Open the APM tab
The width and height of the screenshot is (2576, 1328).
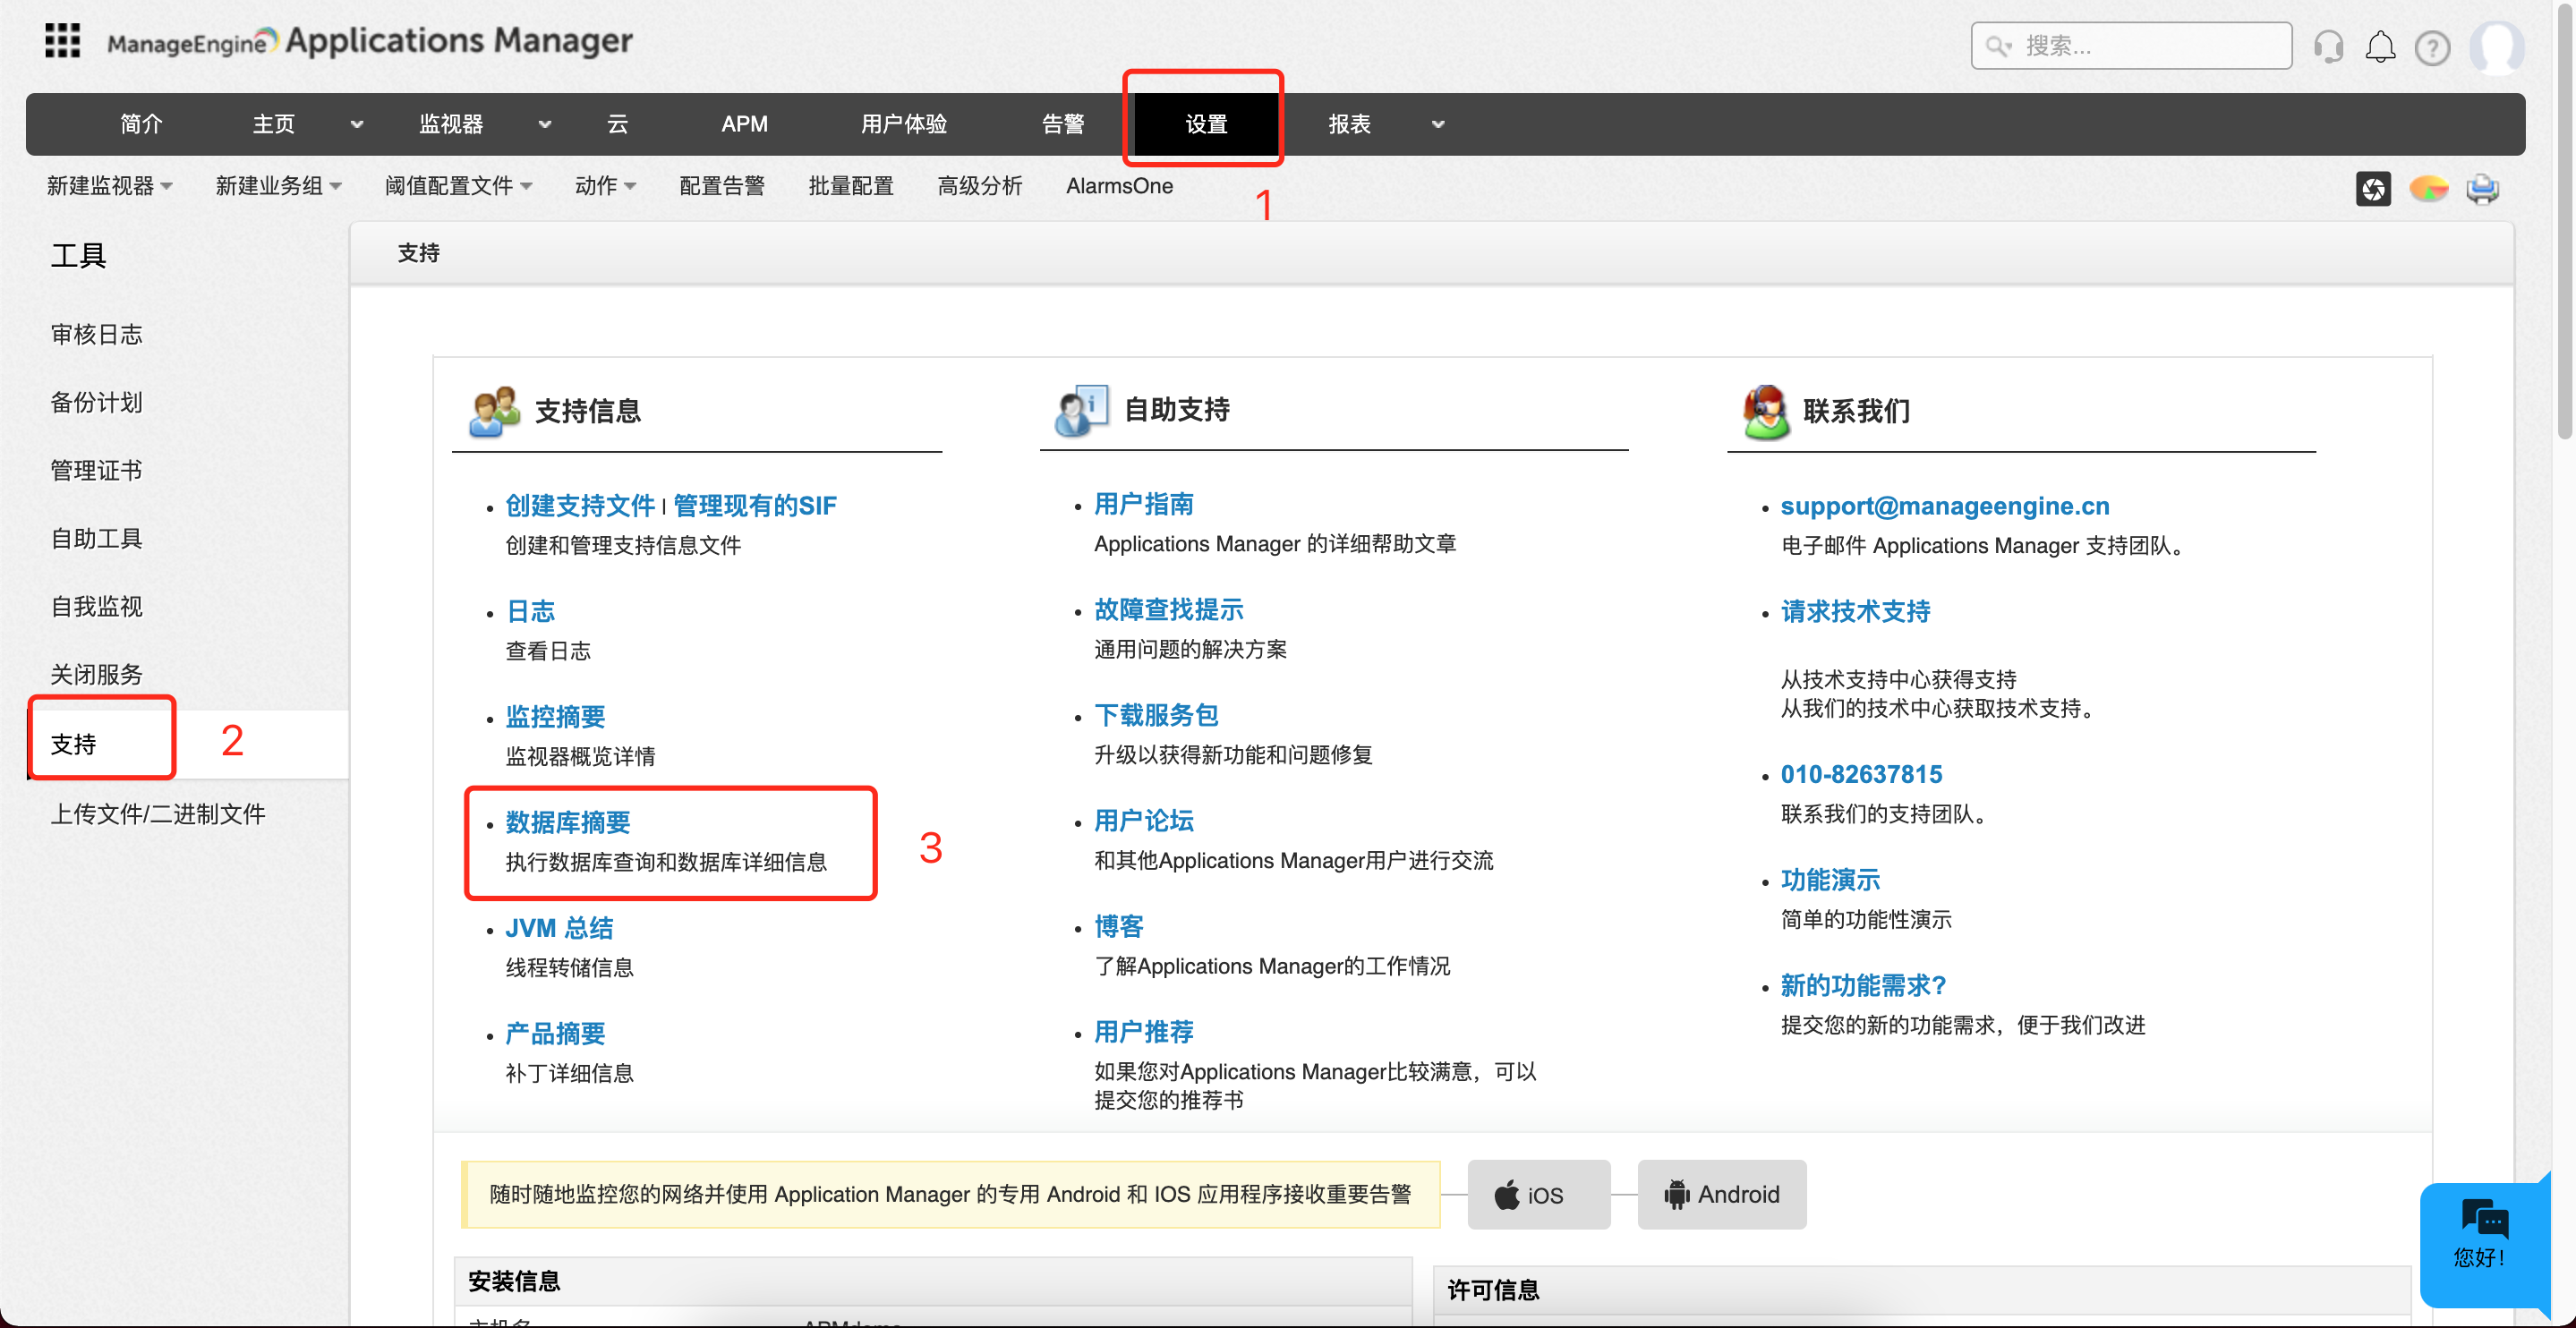click(x=745, y=124)
